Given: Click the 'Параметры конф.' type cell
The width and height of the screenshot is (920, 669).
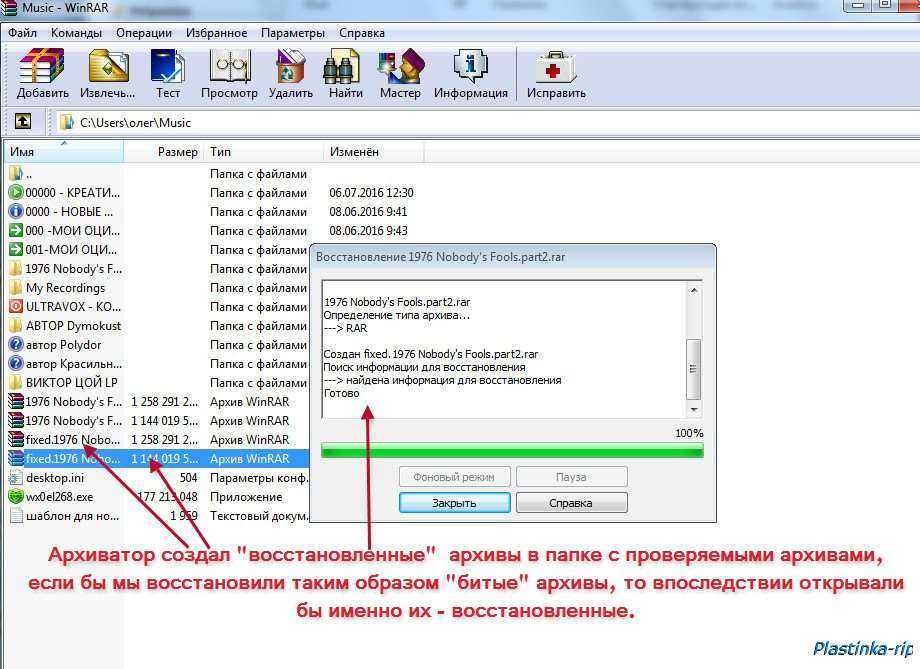Looking at the screenshot, I should [259, 478].
